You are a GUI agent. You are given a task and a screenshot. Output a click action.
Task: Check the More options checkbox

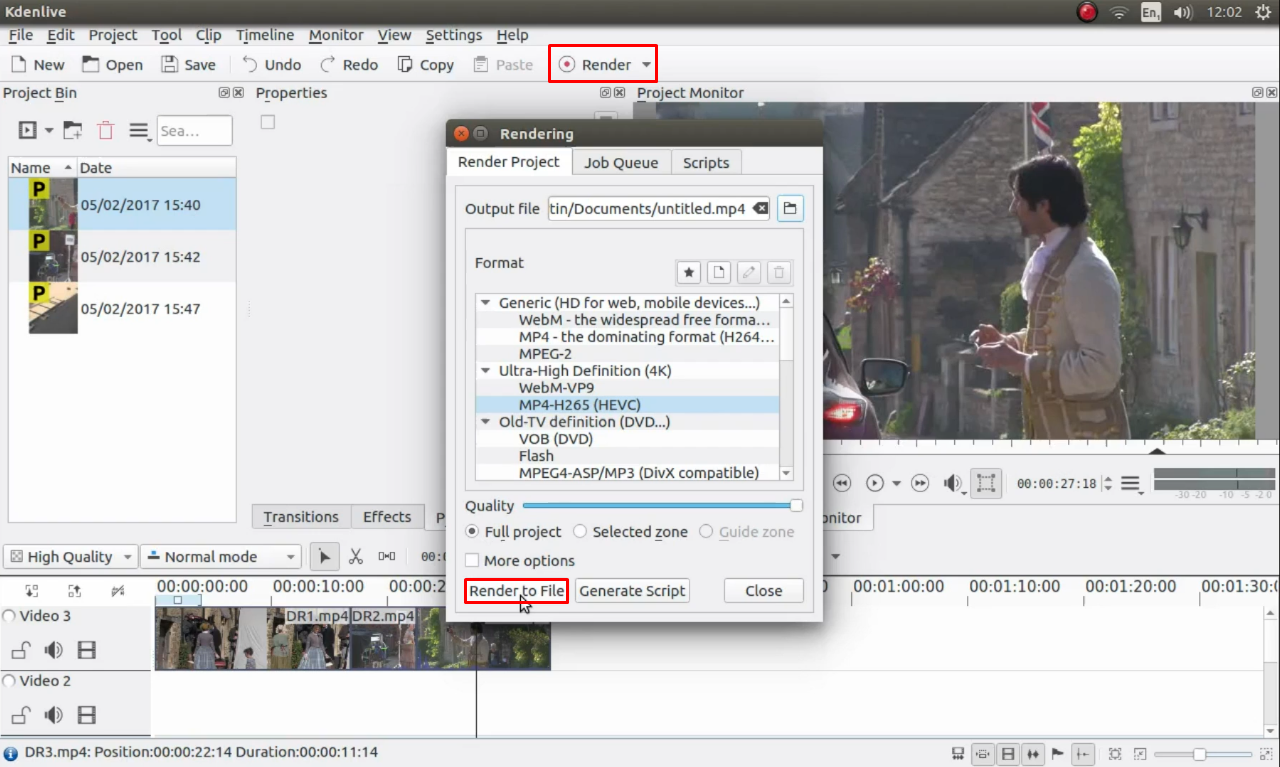click(471, 560)
